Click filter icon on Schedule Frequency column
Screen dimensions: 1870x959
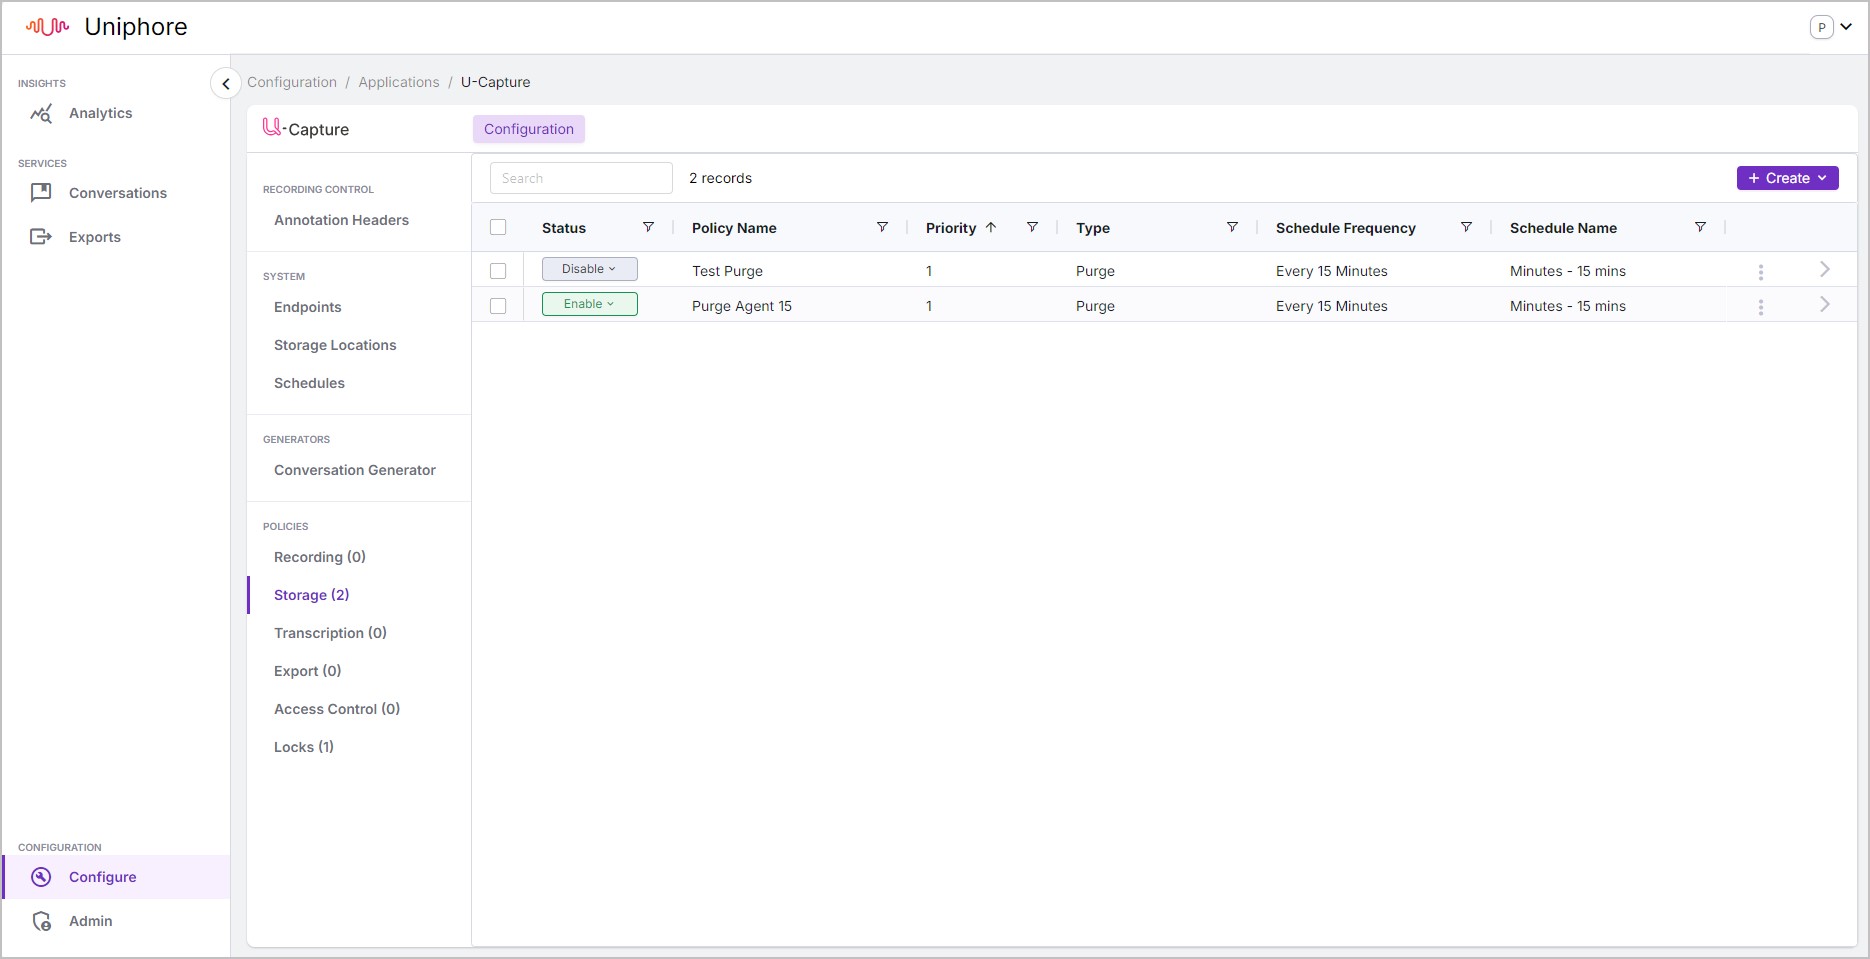(x=1466, y=227)
